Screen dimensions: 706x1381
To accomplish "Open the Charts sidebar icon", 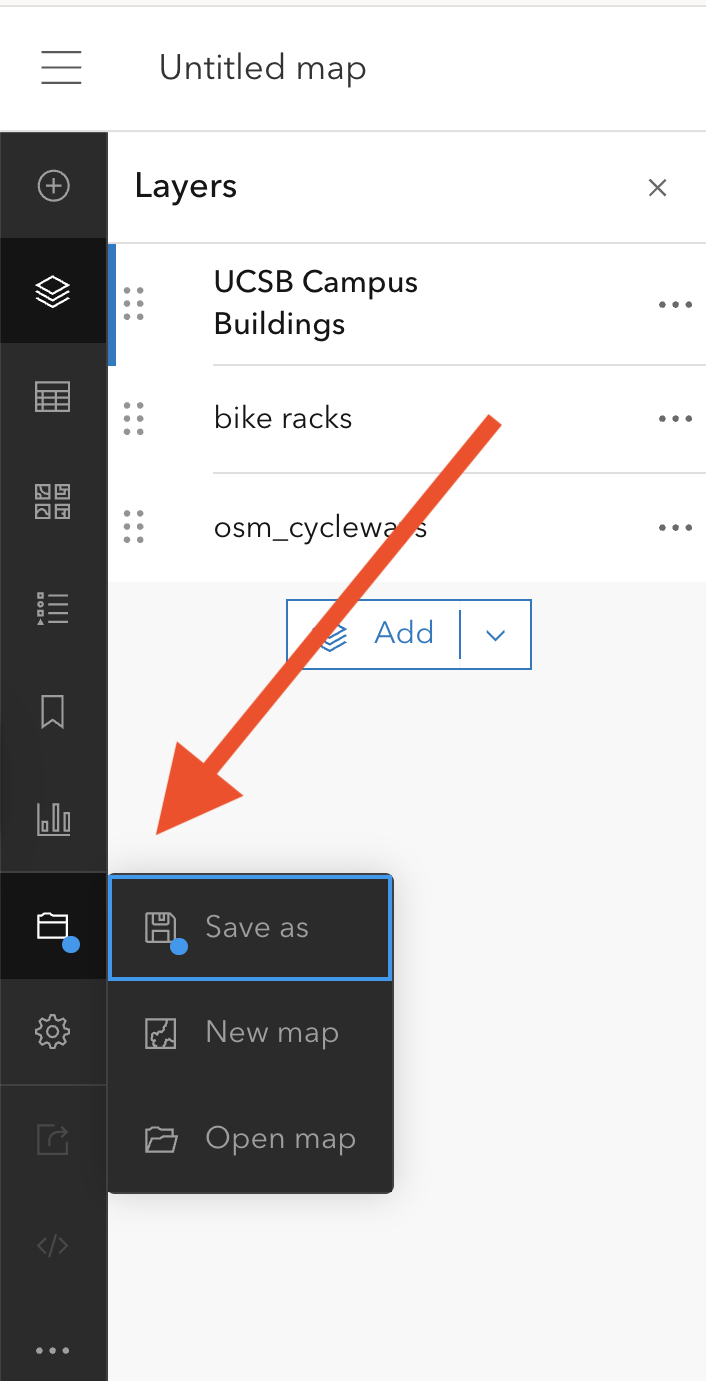I will pyautogui.click(x=53, y=819).
